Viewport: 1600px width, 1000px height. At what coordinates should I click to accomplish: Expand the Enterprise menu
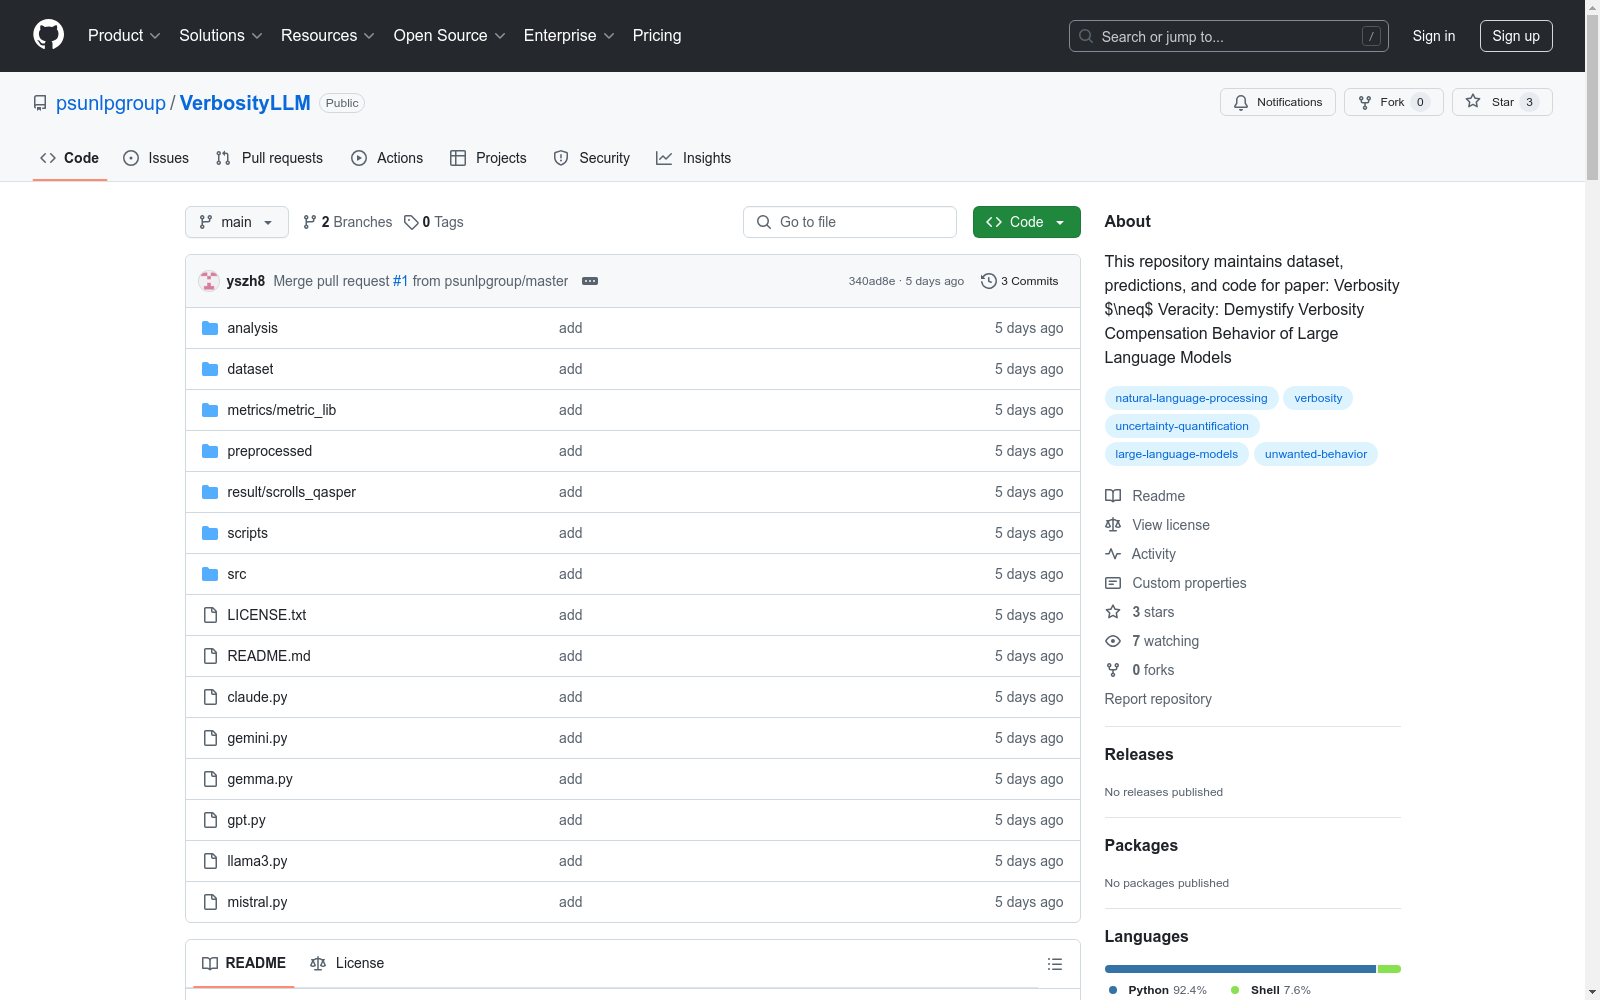pyautogui.click(x=569, y=35)
